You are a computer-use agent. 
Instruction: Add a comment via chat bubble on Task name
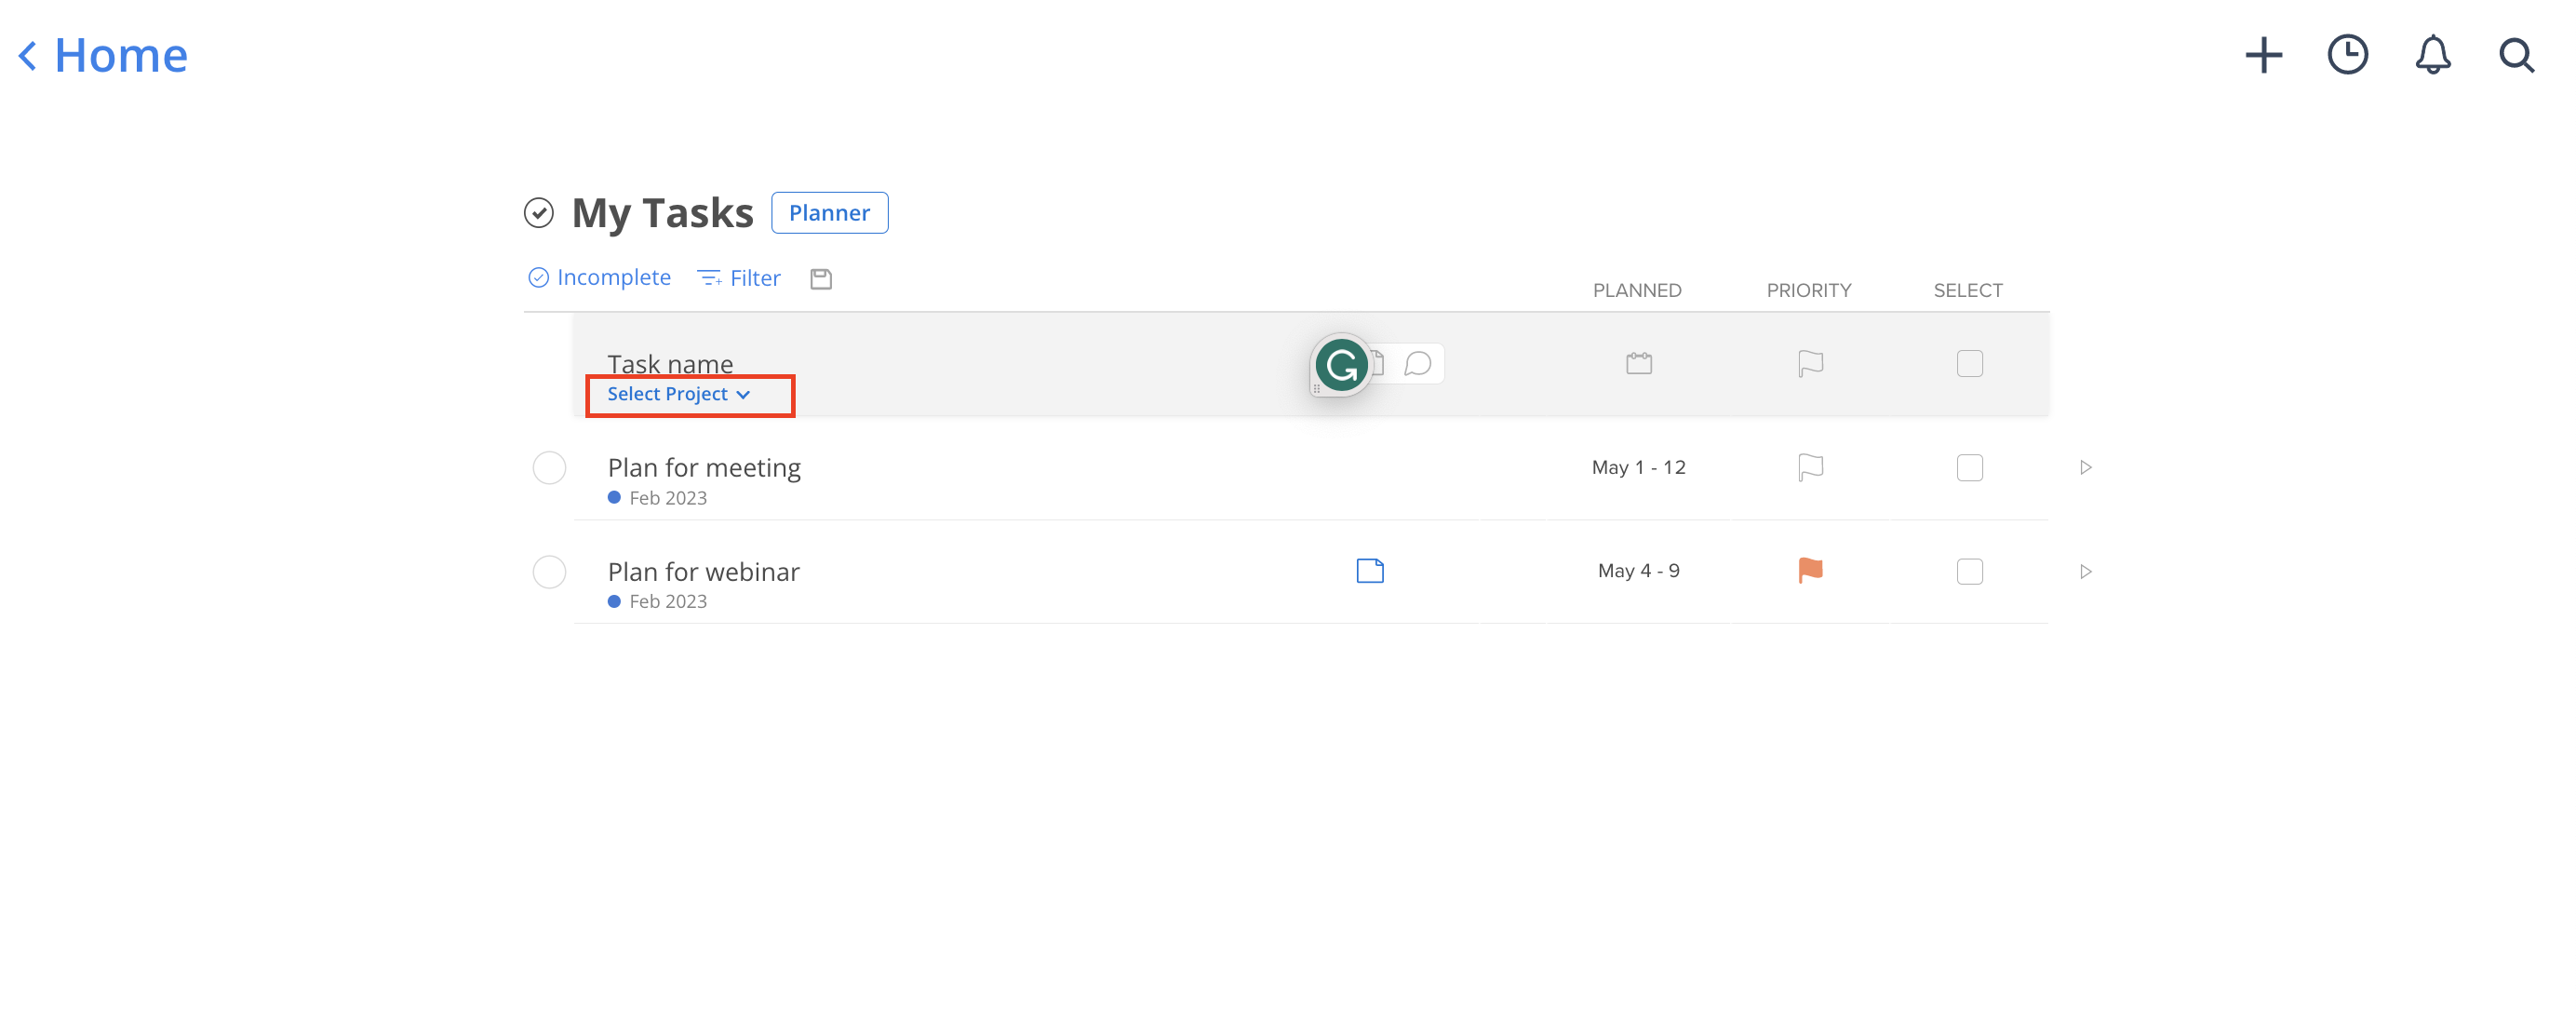[x=1417, y=363]
